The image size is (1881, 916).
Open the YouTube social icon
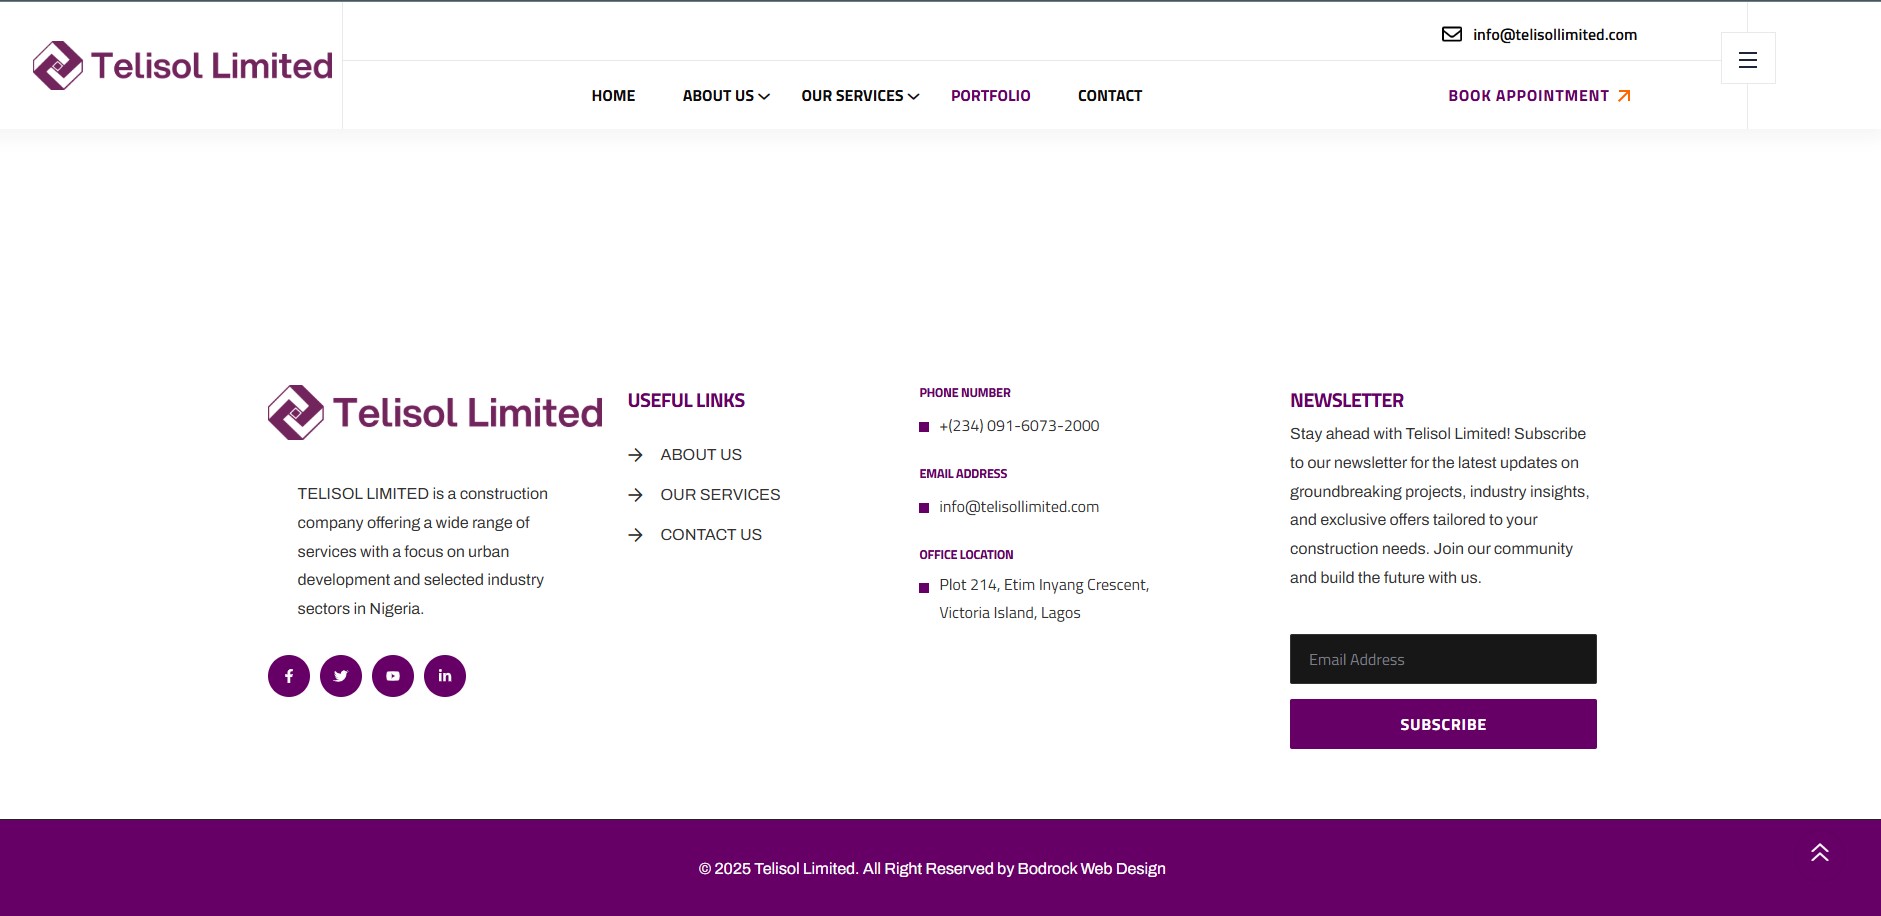pos(393,676)
